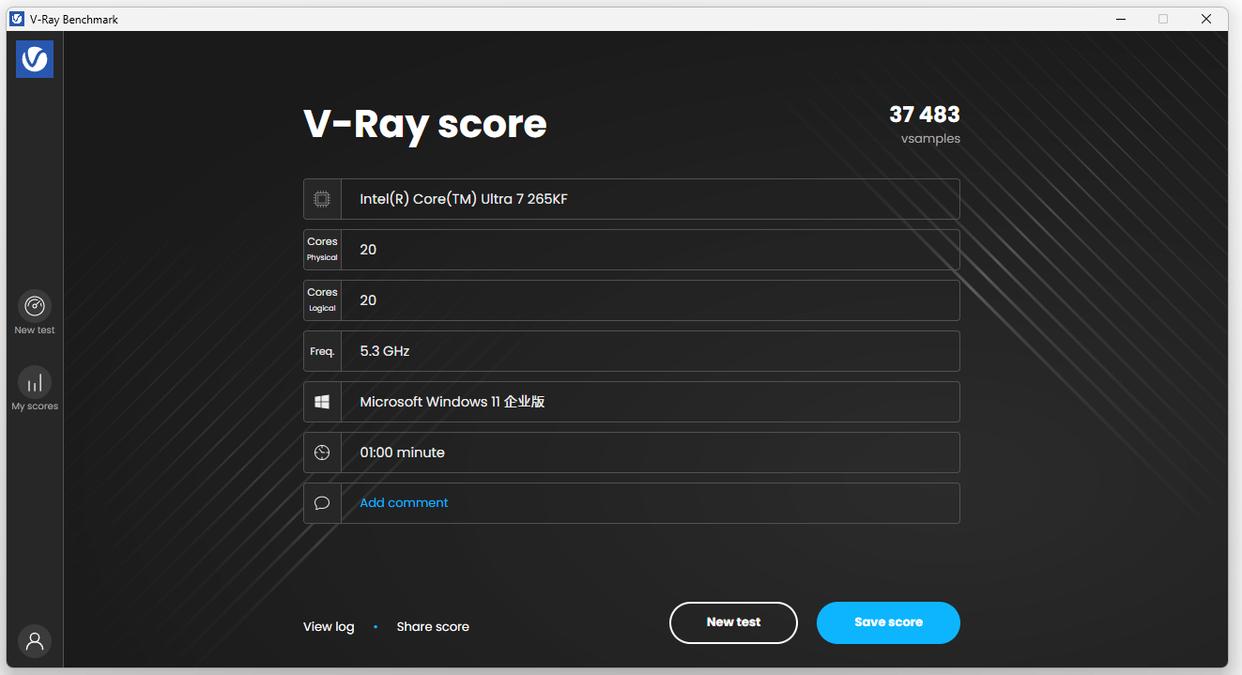Image resolution: width=1242 pixels, height=675 pixels.
Task: Click the clock icon beside 01:00 minute
Action: (x=322, y=452)
